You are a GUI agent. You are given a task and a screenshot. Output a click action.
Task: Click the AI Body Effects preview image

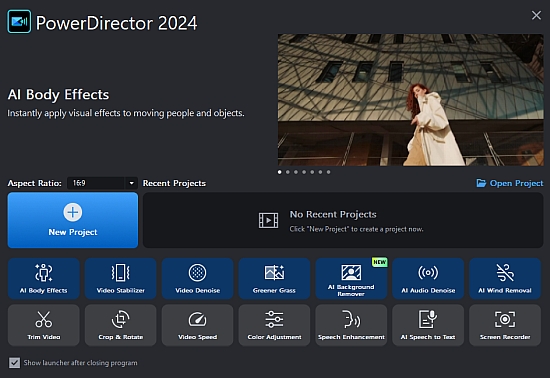coord(410,100)
